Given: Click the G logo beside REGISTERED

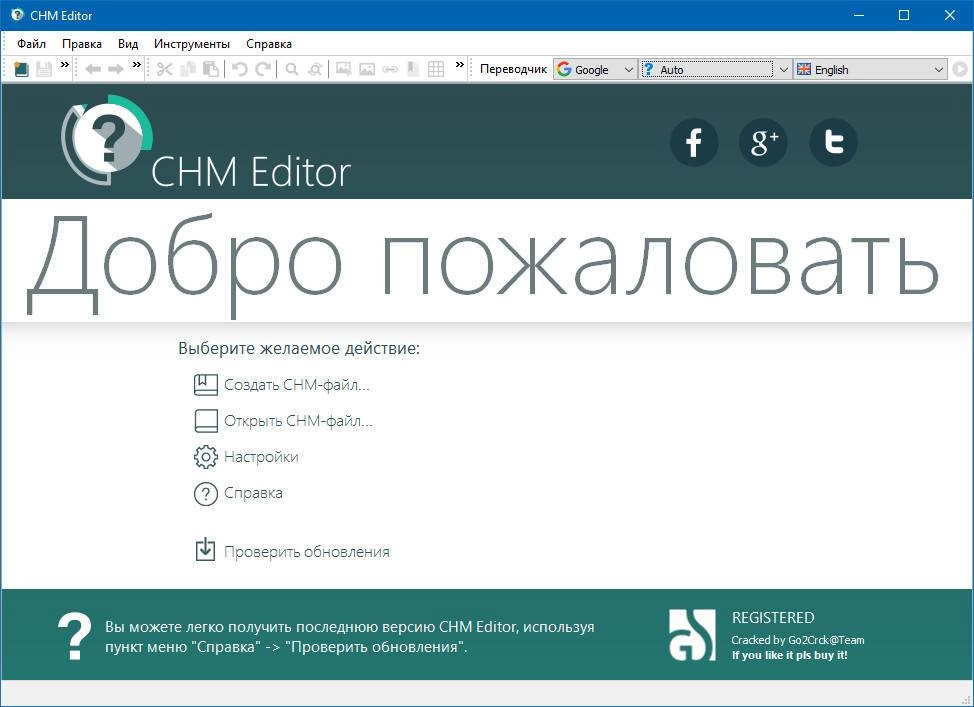Looking at the screenshot, I should coord(692,635).
